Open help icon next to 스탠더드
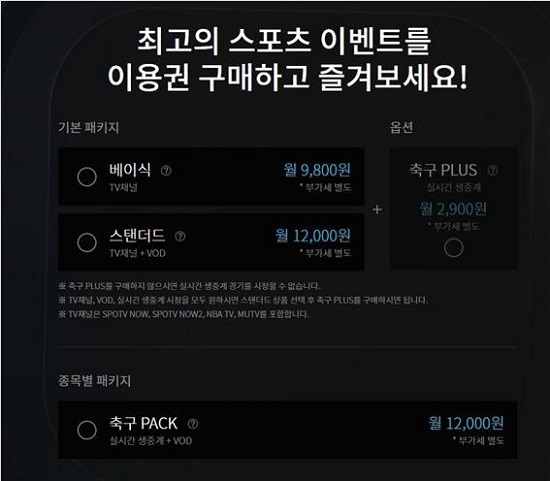 pyautogui.click(x=180, y=236)
